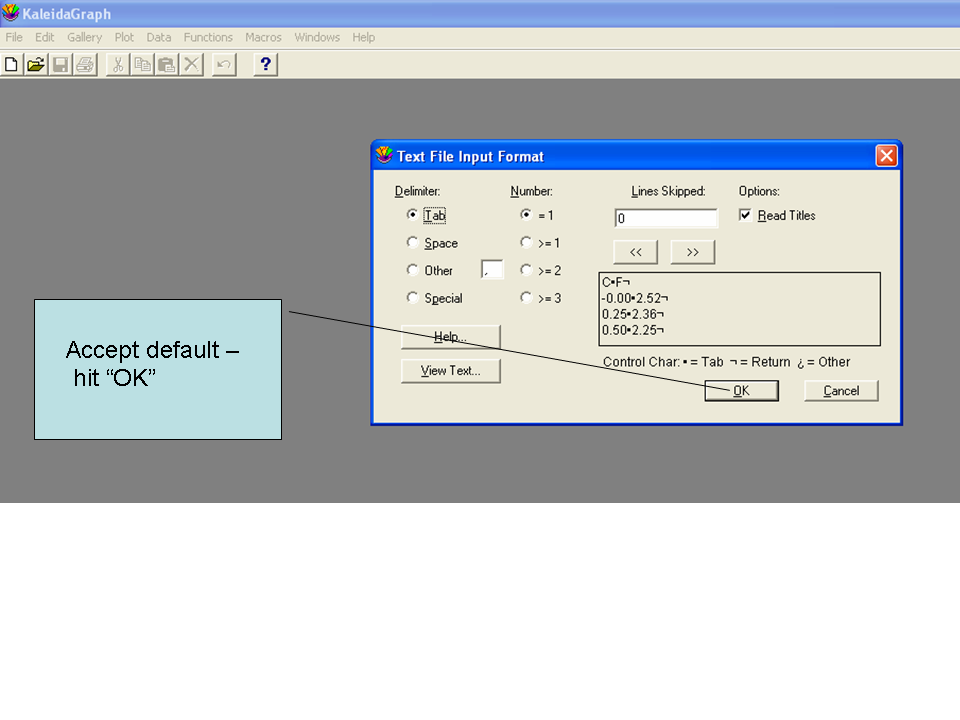
Task: Click the Copy toolbar icon
Action: 142,64
